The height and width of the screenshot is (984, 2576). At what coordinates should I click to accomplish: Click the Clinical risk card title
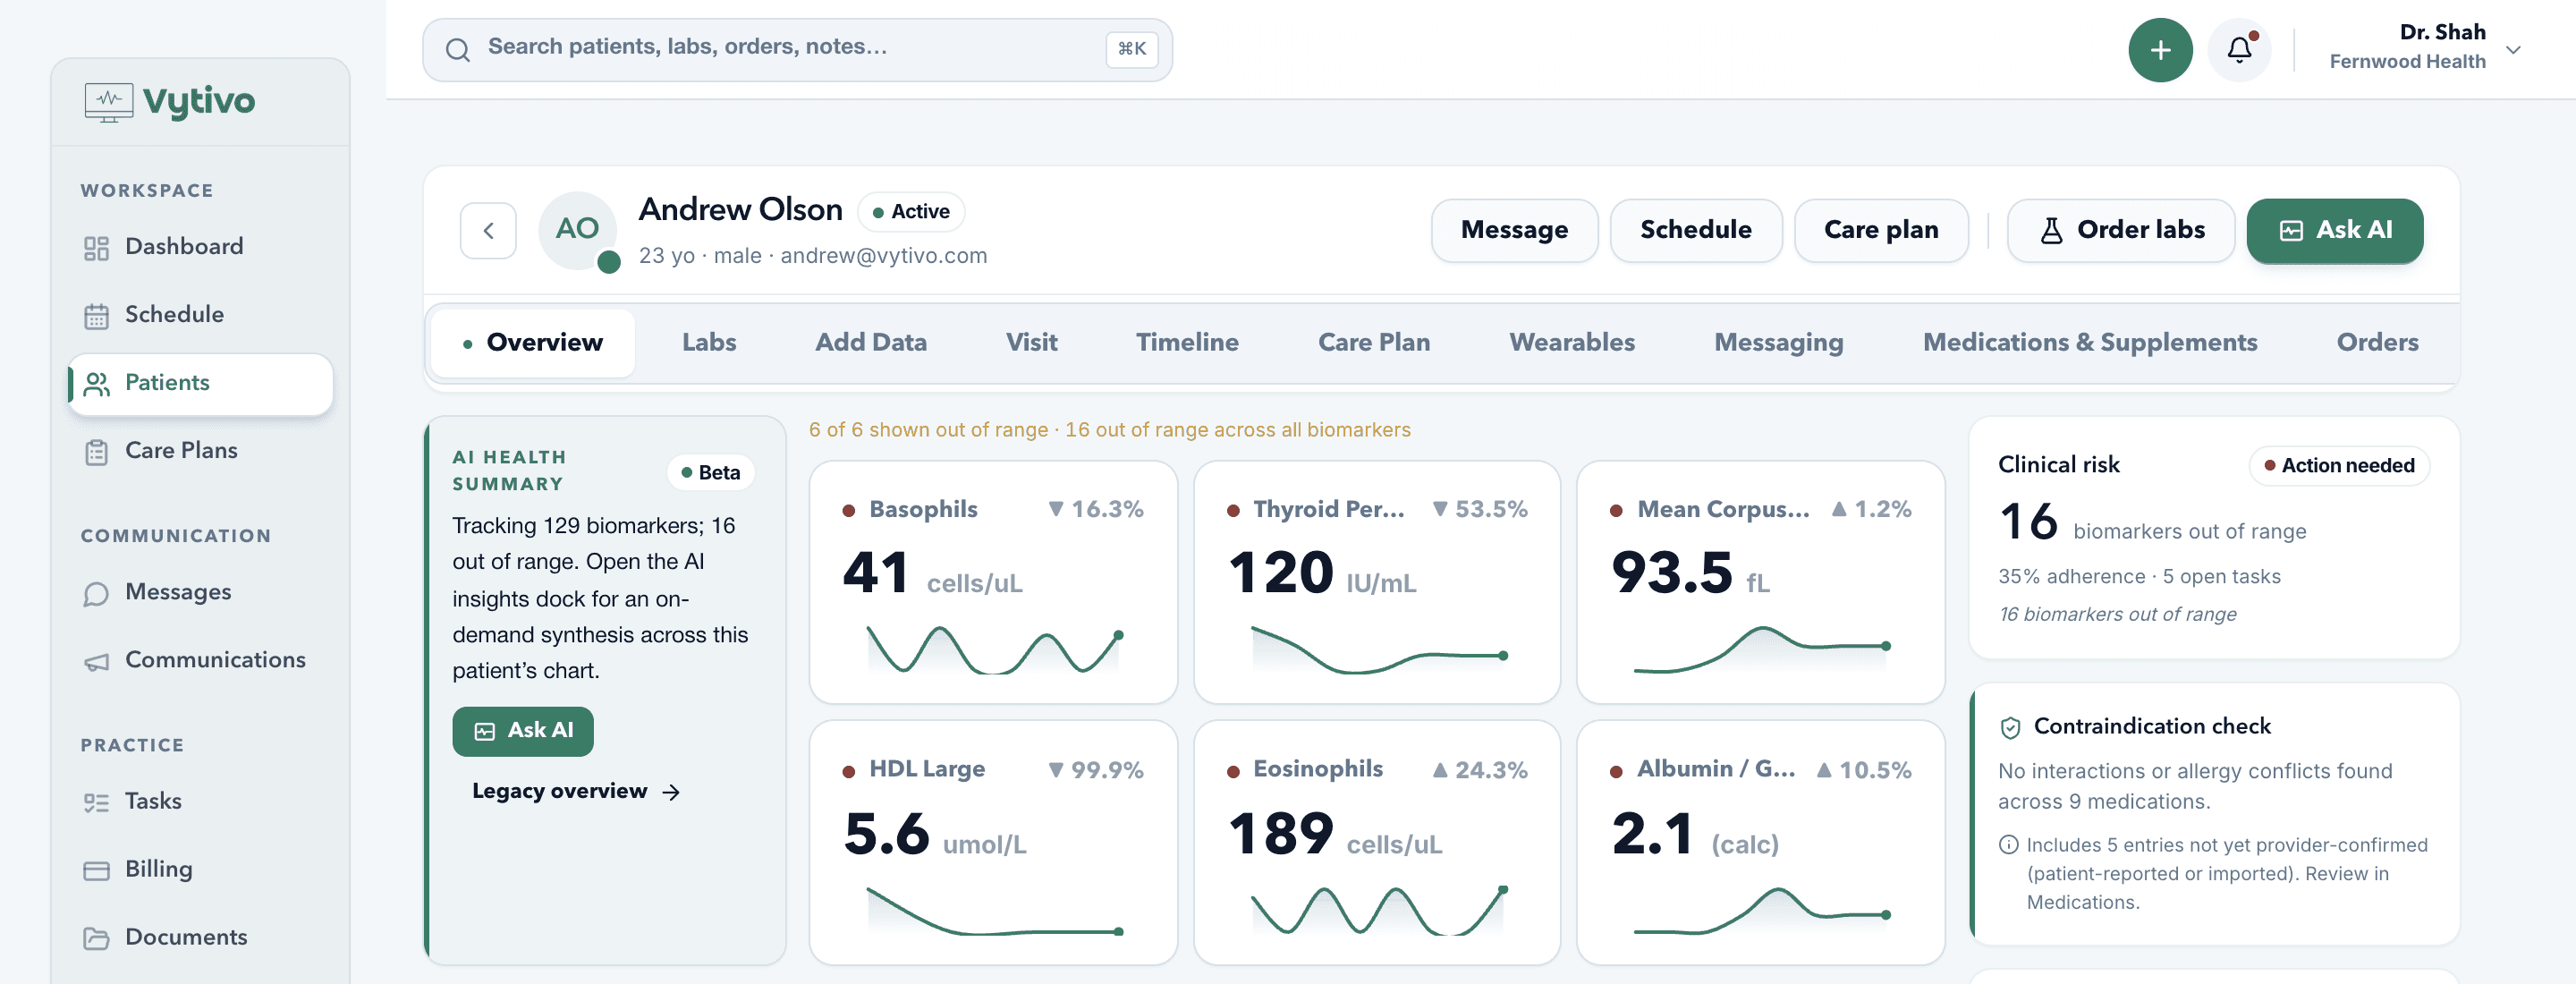pyautogui.click(x=2058, y=465)
